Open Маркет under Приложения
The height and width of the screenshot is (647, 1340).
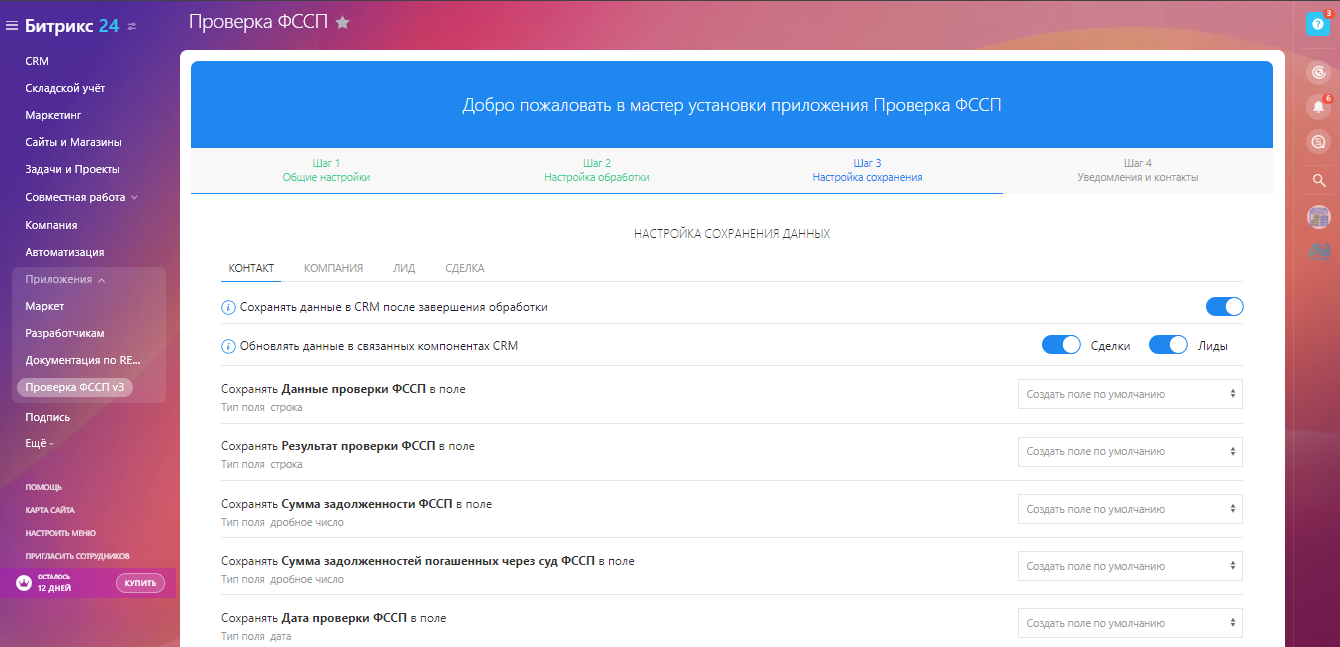45,306
